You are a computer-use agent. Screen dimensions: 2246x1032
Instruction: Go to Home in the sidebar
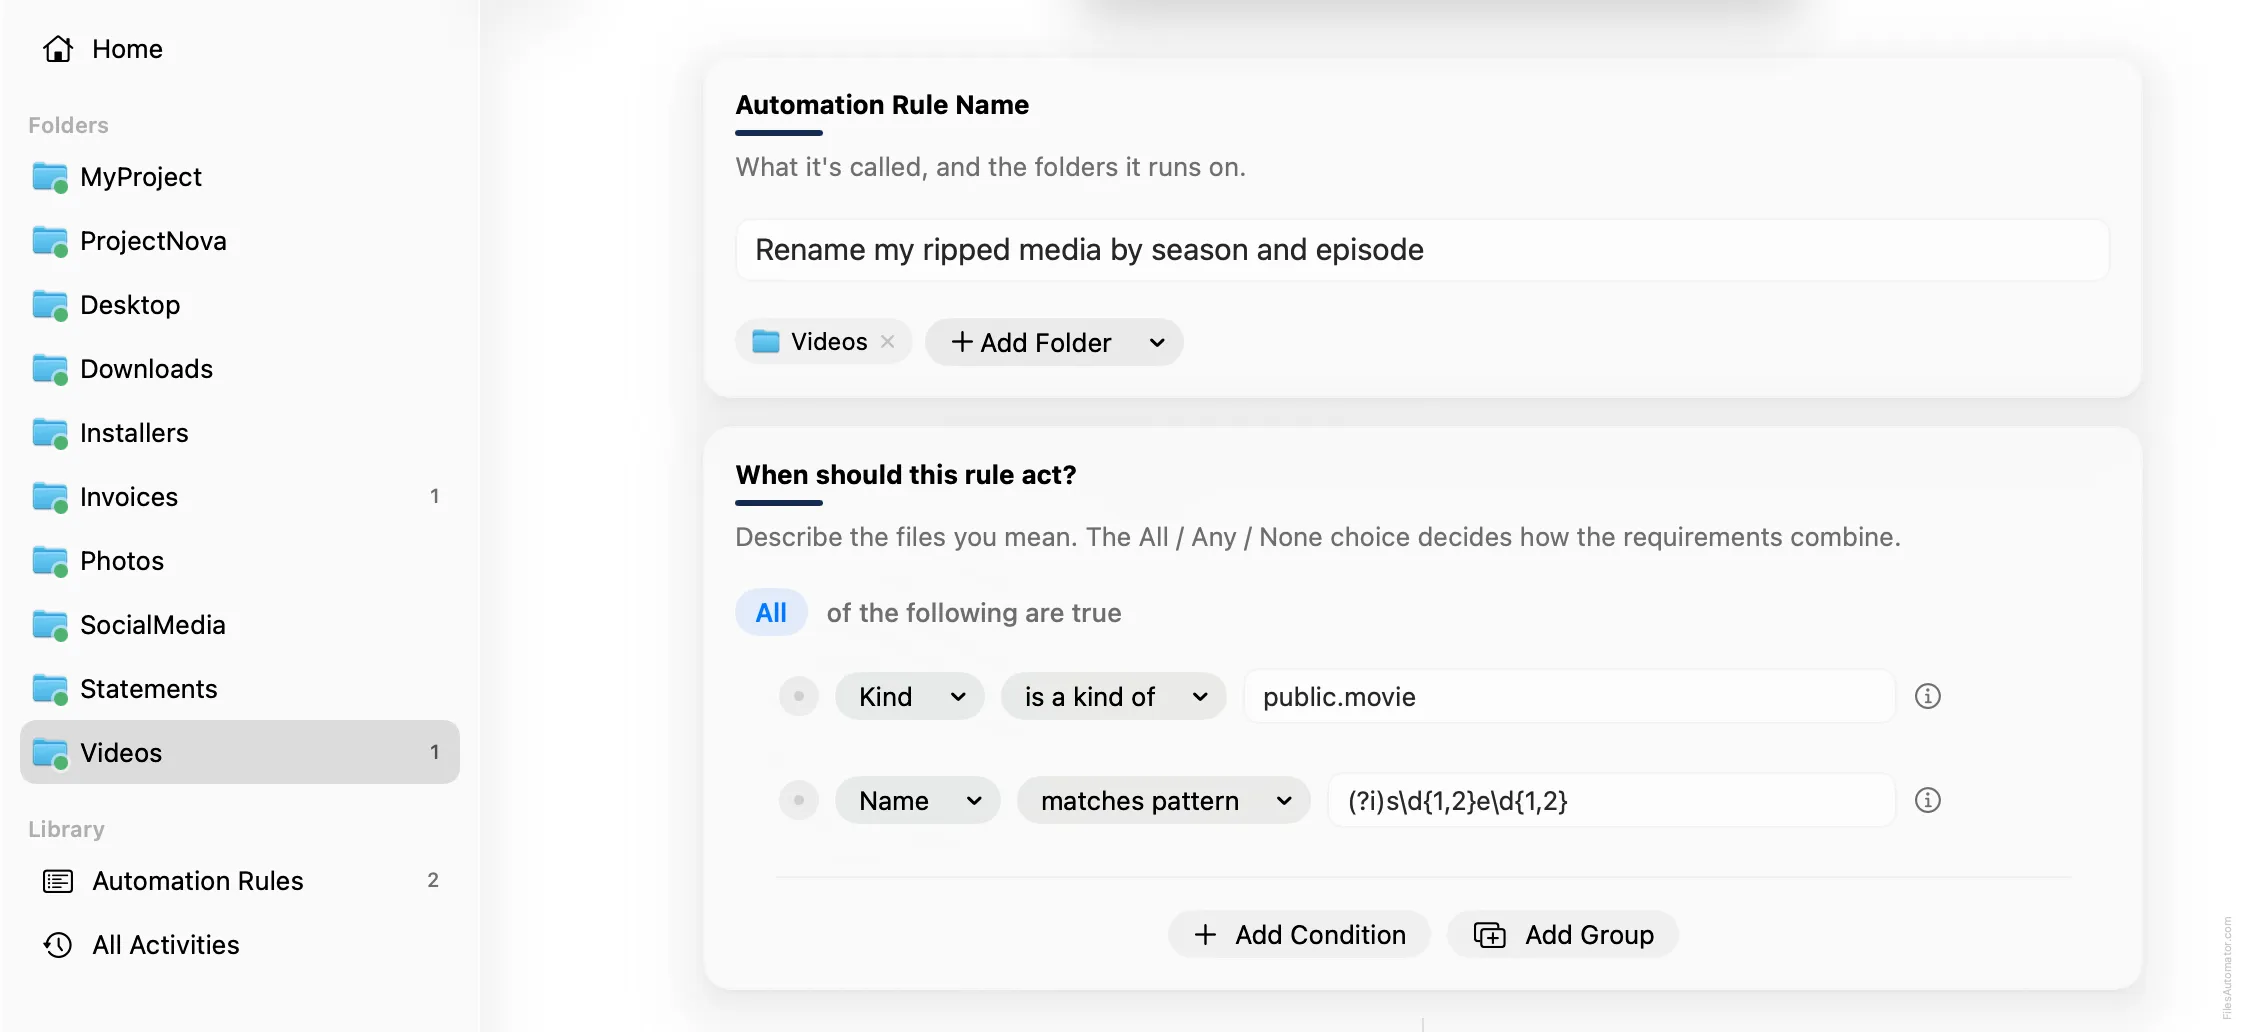click(102, 49)
